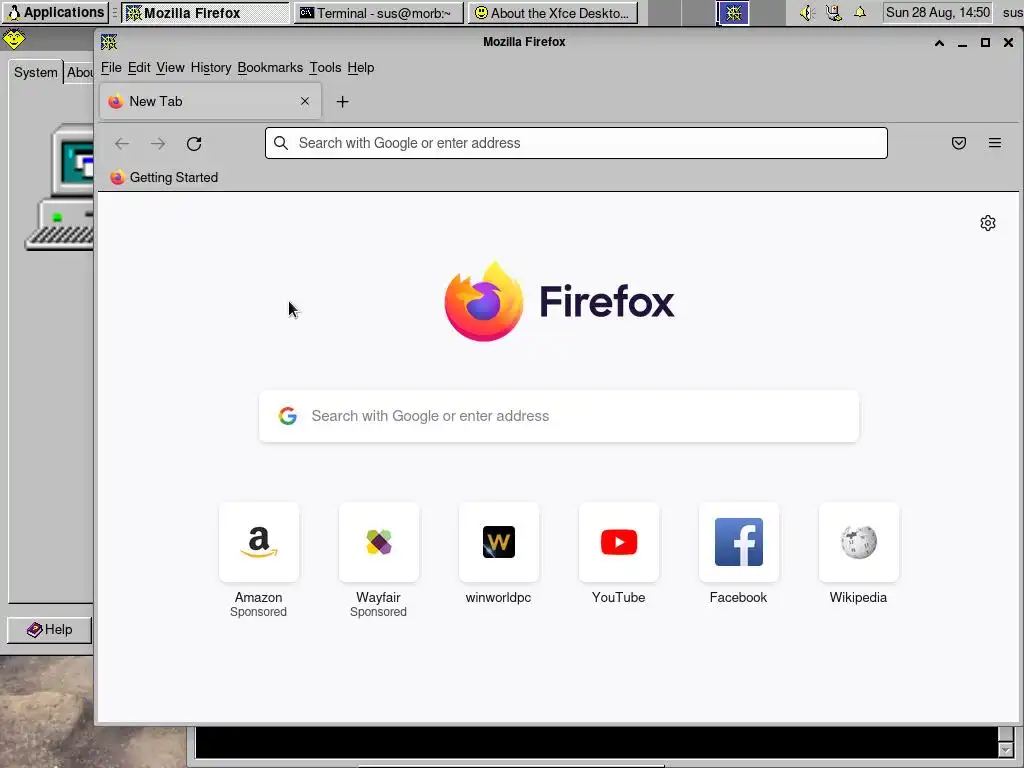Click terminal scrollbar down arrow
Screen dimensions: 1024x768
(x=1006, y=750)
